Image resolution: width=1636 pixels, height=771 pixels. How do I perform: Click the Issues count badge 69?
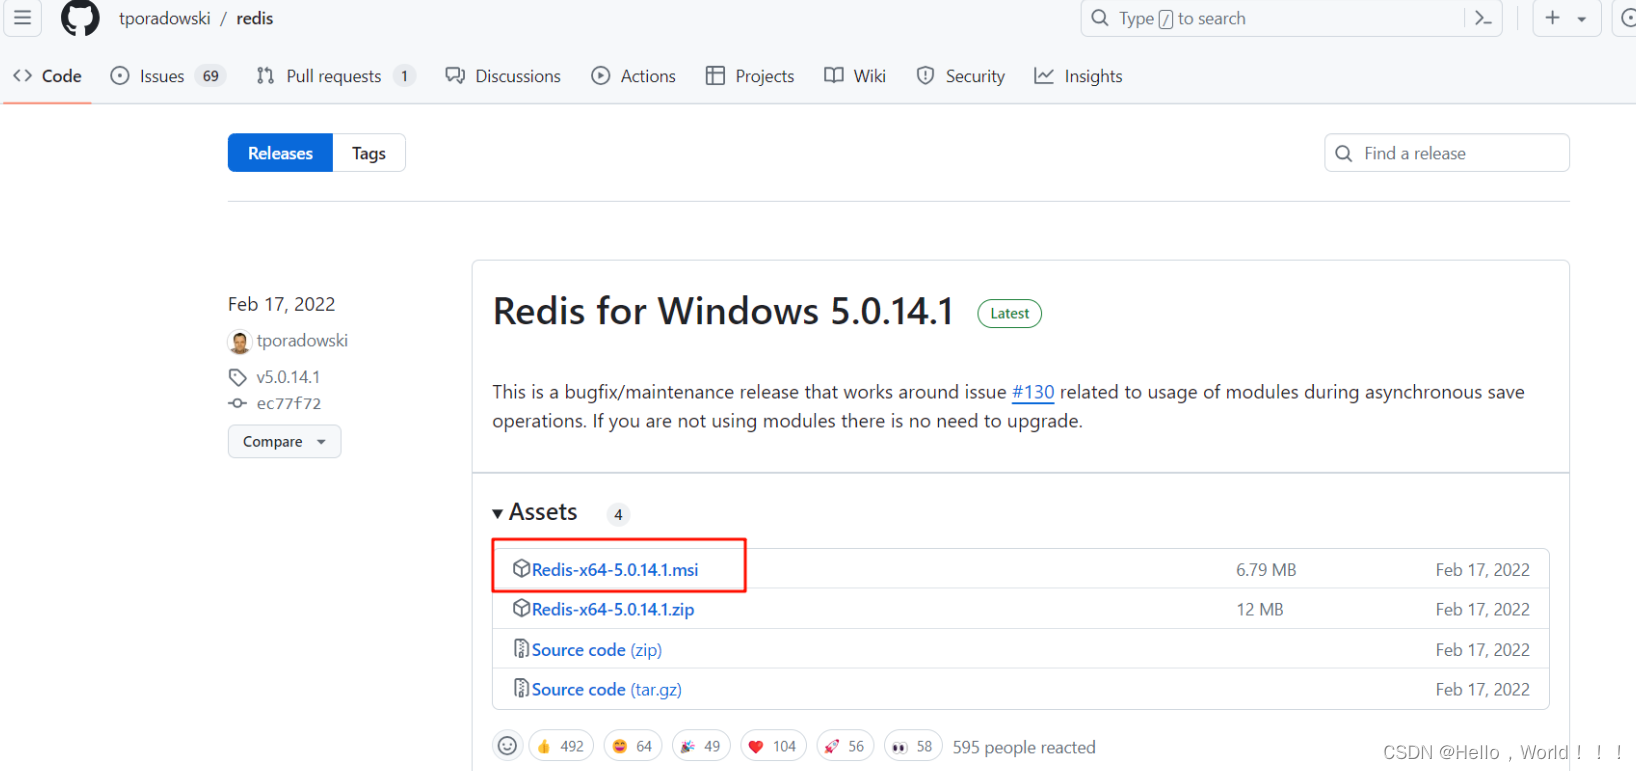(210, 76)
